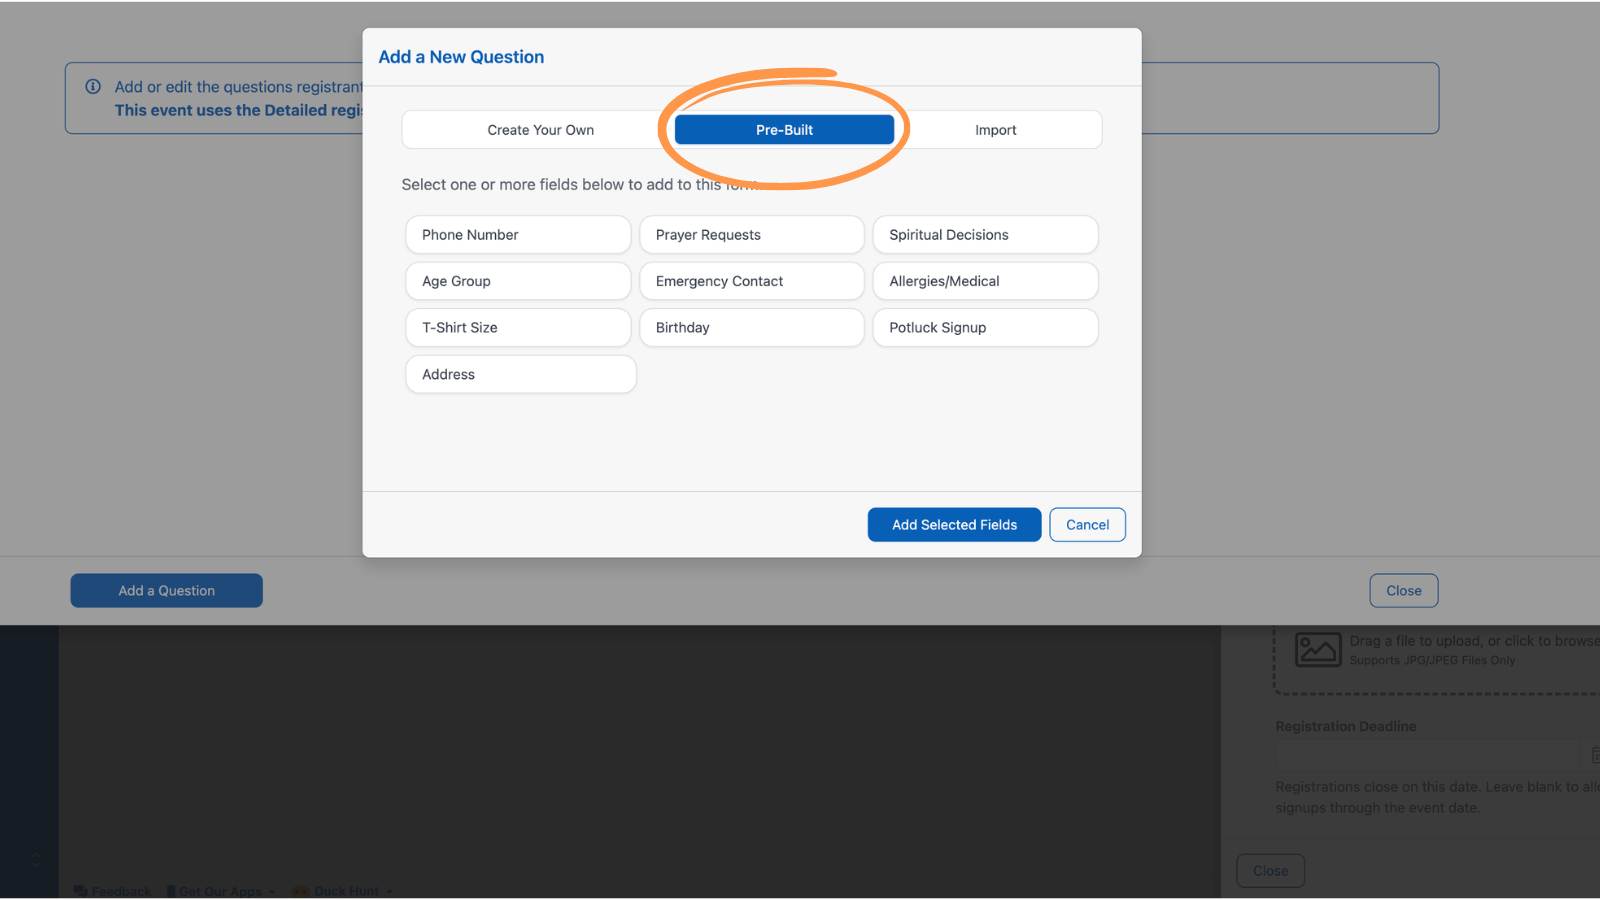This screenshot has width=1600, height=900.
Task: Select the Phone Number field option
Action: [518, 235]
